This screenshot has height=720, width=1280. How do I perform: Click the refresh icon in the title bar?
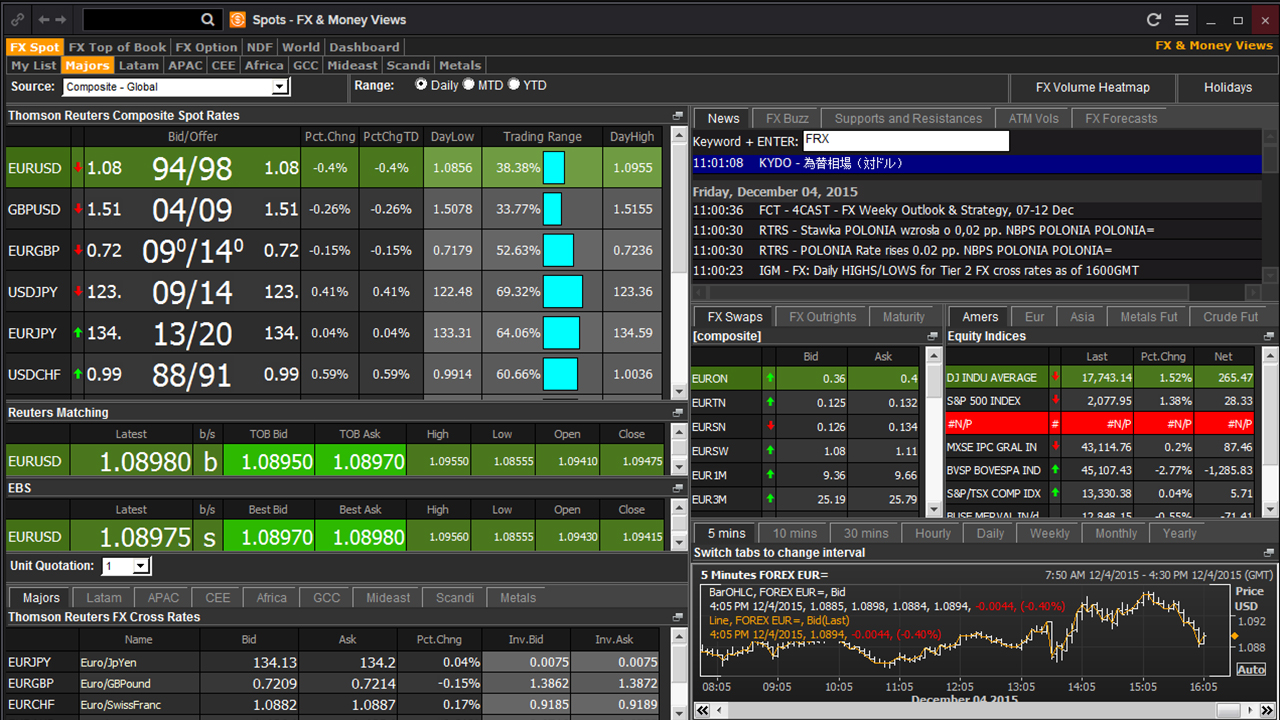click(x=1154, y=20)
